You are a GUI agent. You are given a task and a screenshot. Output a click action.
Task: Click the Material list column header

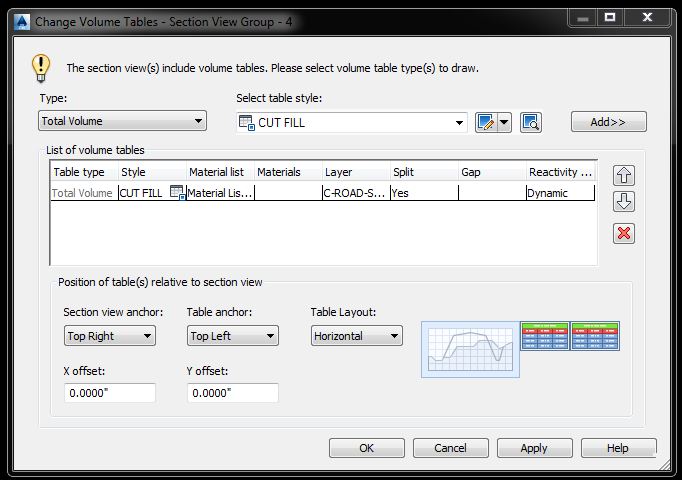[220, 172]
